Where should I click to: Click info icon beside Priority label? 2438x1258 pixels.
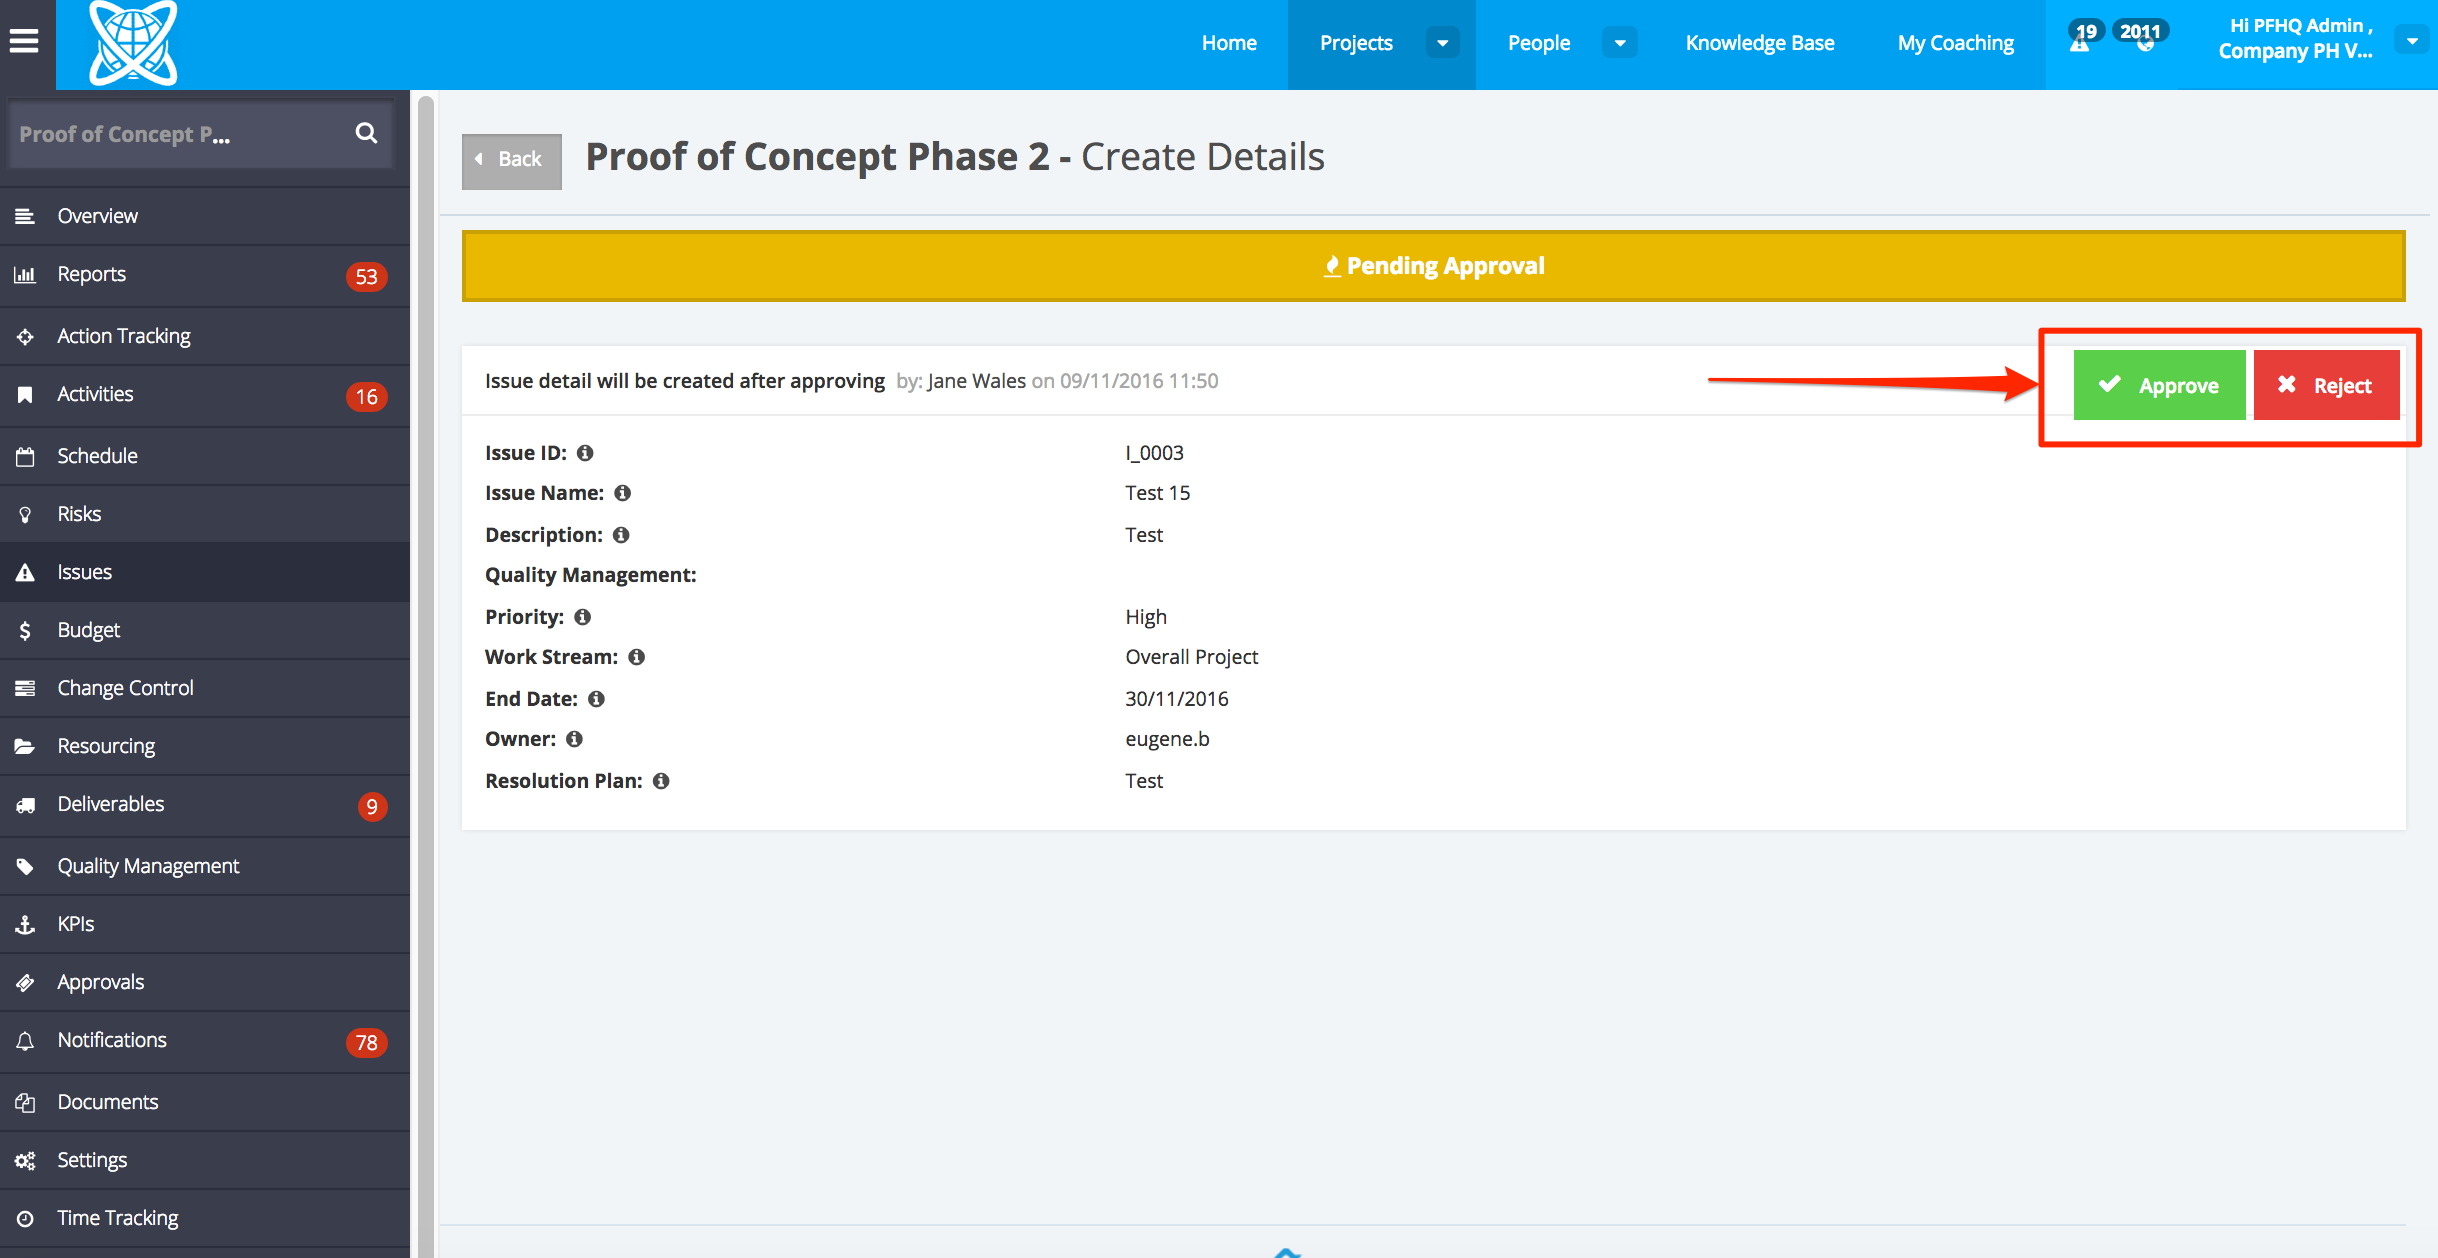point(582,617)
